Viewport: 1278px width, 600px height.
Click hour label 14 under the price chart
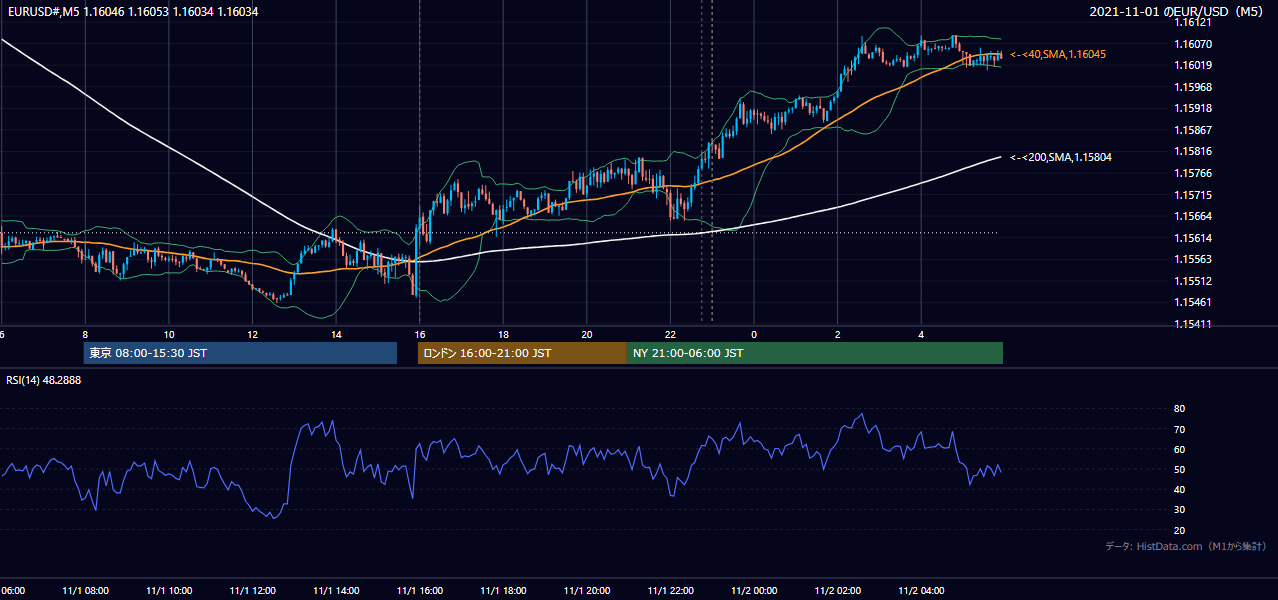(x=336, y=335)
